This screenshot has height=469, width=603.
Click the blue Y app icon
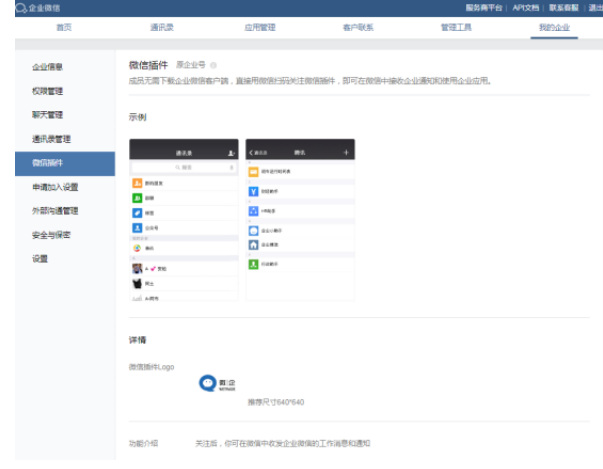click(253, 191)
